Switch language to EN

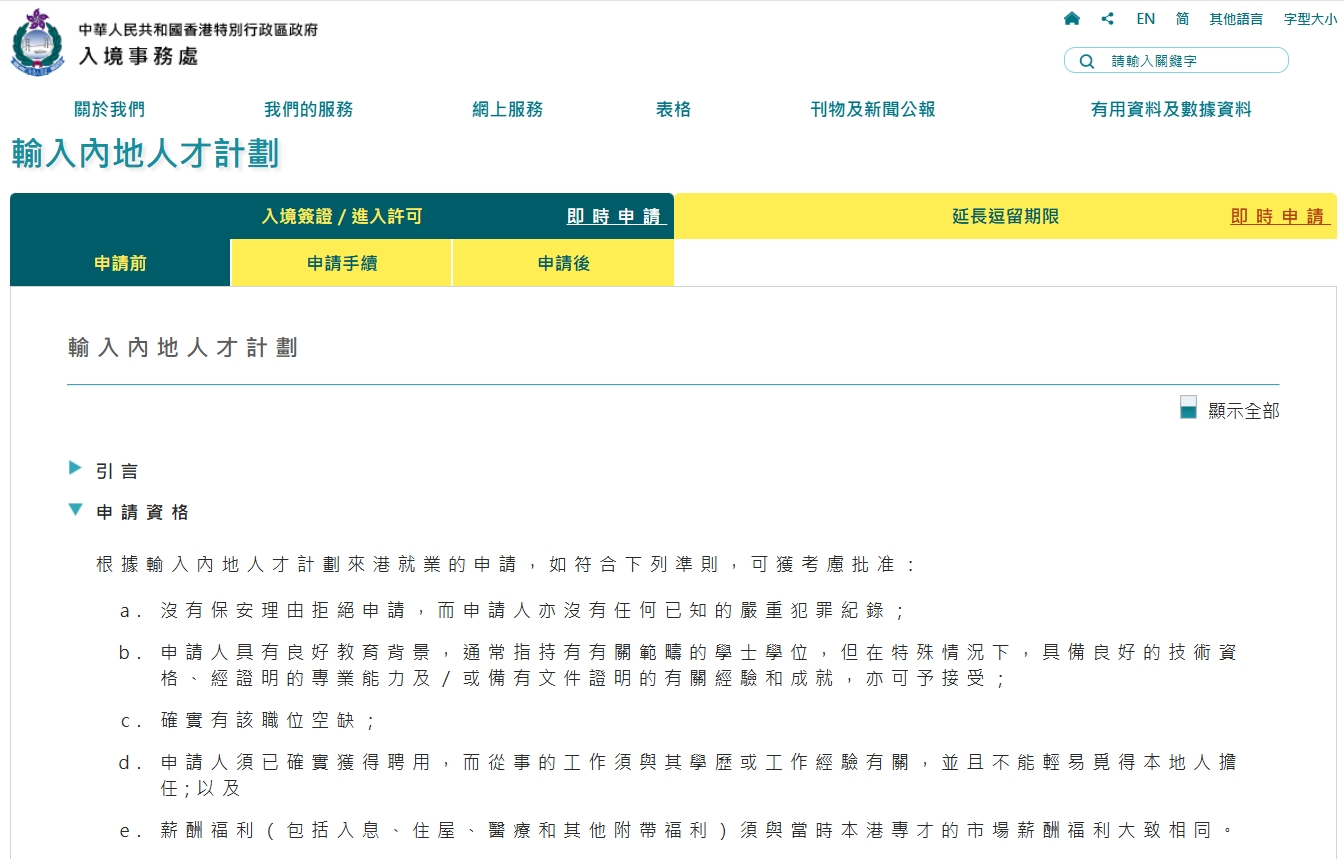click(1145, 18)
